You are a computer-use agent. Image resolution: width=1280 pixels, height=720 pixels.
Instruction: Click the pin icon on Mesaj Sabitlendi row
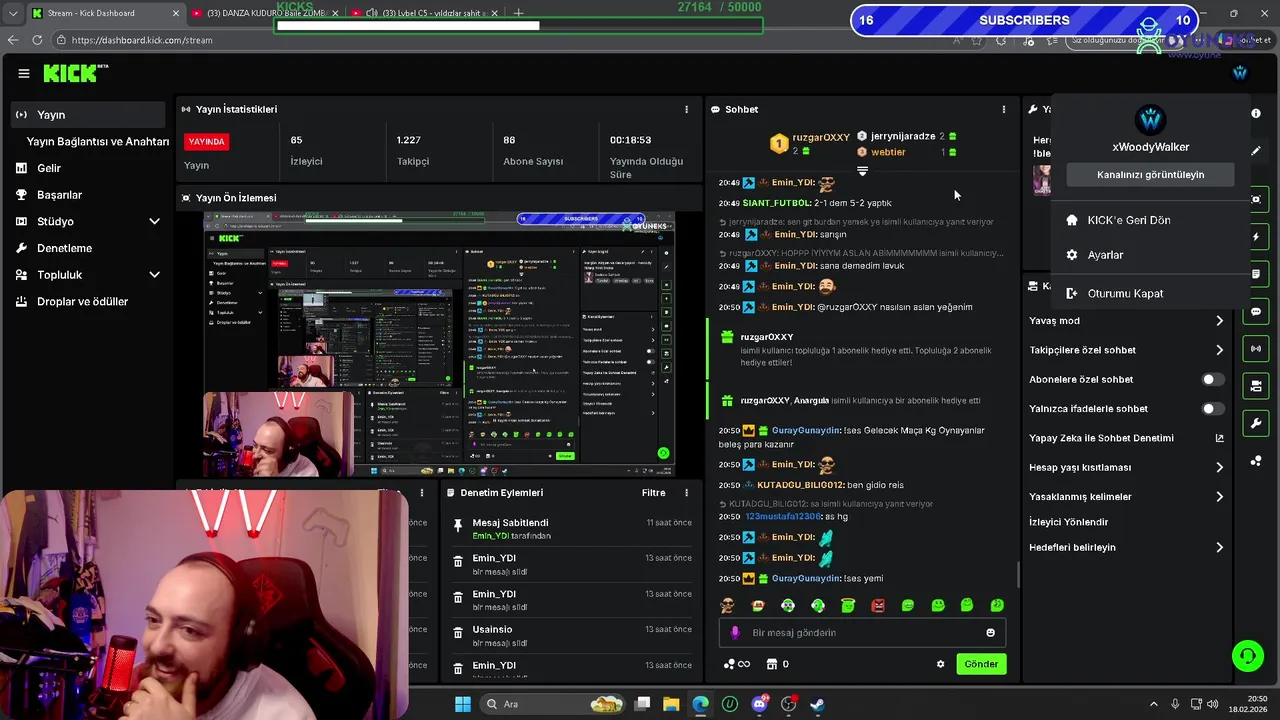[458, 524]
